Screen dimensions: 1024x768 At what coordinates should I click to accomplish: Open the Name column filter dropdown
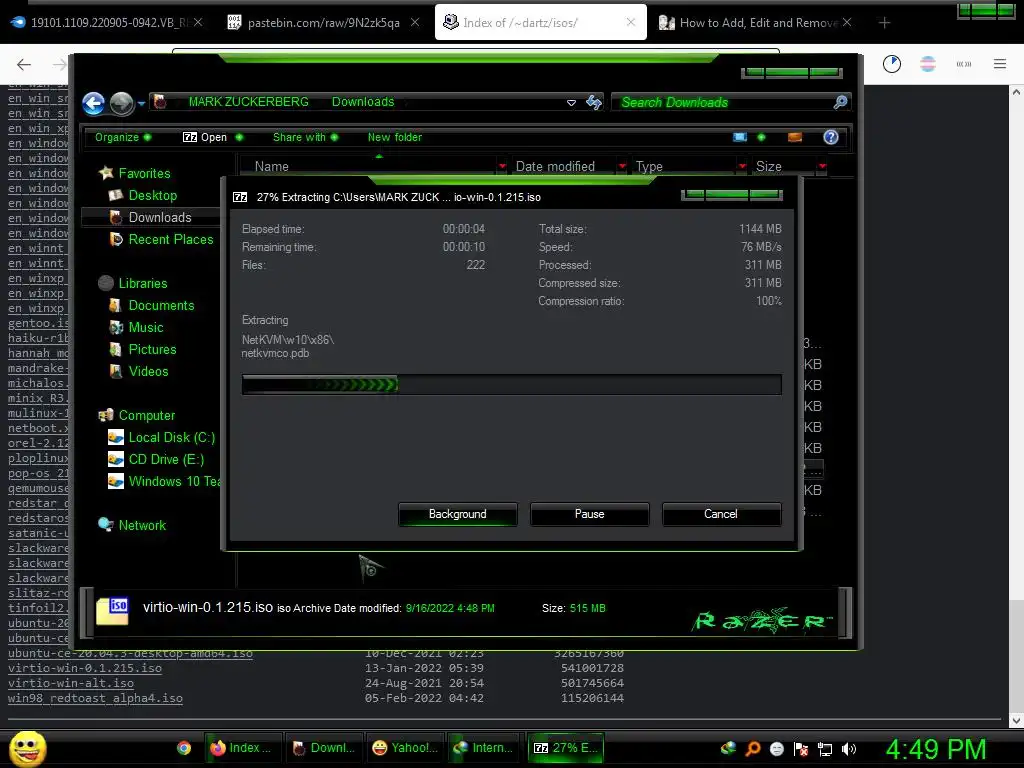(x=502, y=167)
